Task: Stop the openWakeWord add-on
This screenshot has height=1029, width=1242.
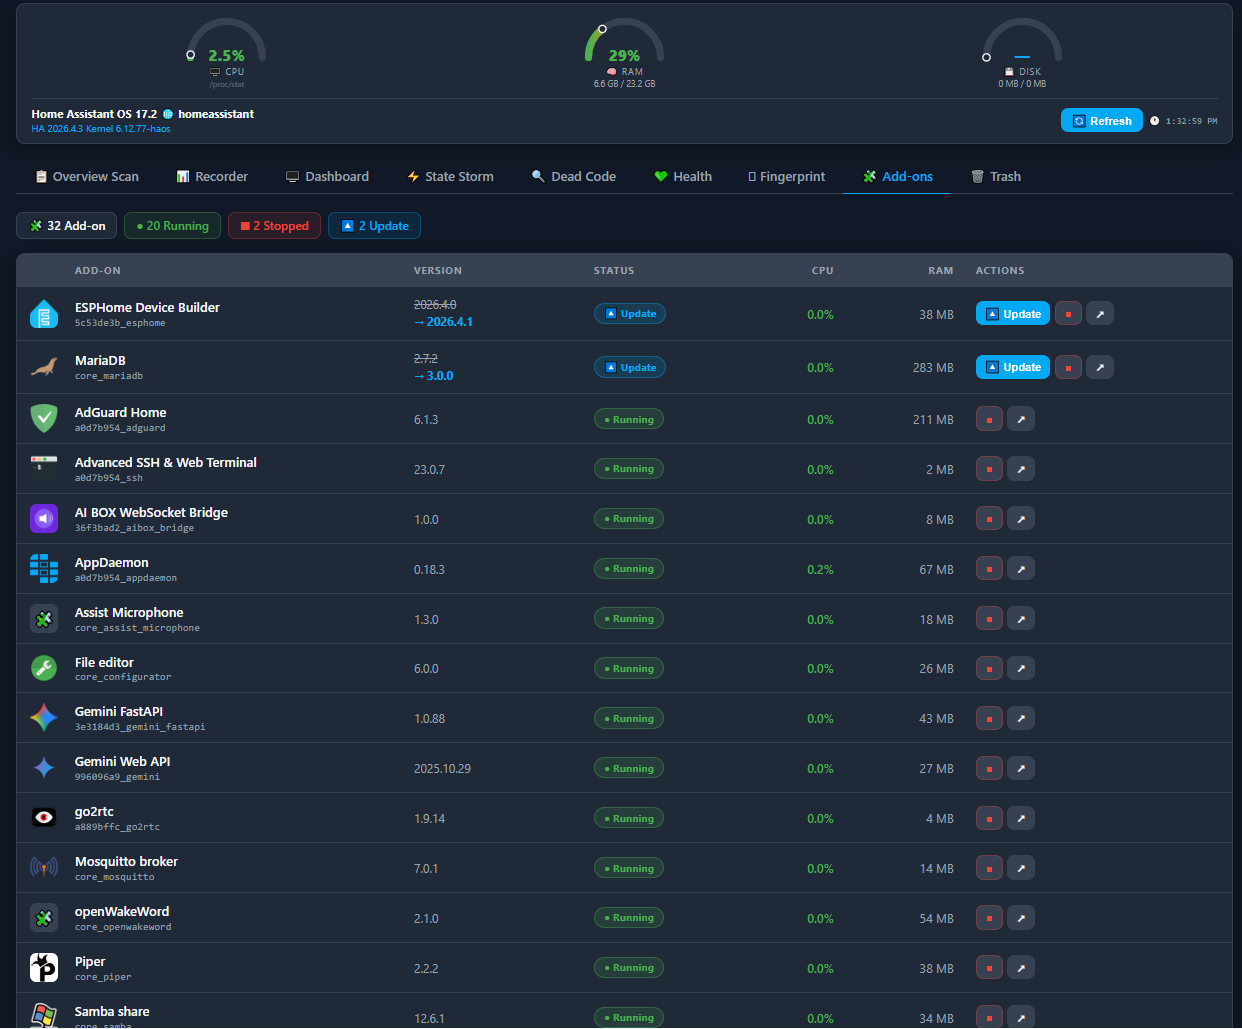Action: [989, 918]
